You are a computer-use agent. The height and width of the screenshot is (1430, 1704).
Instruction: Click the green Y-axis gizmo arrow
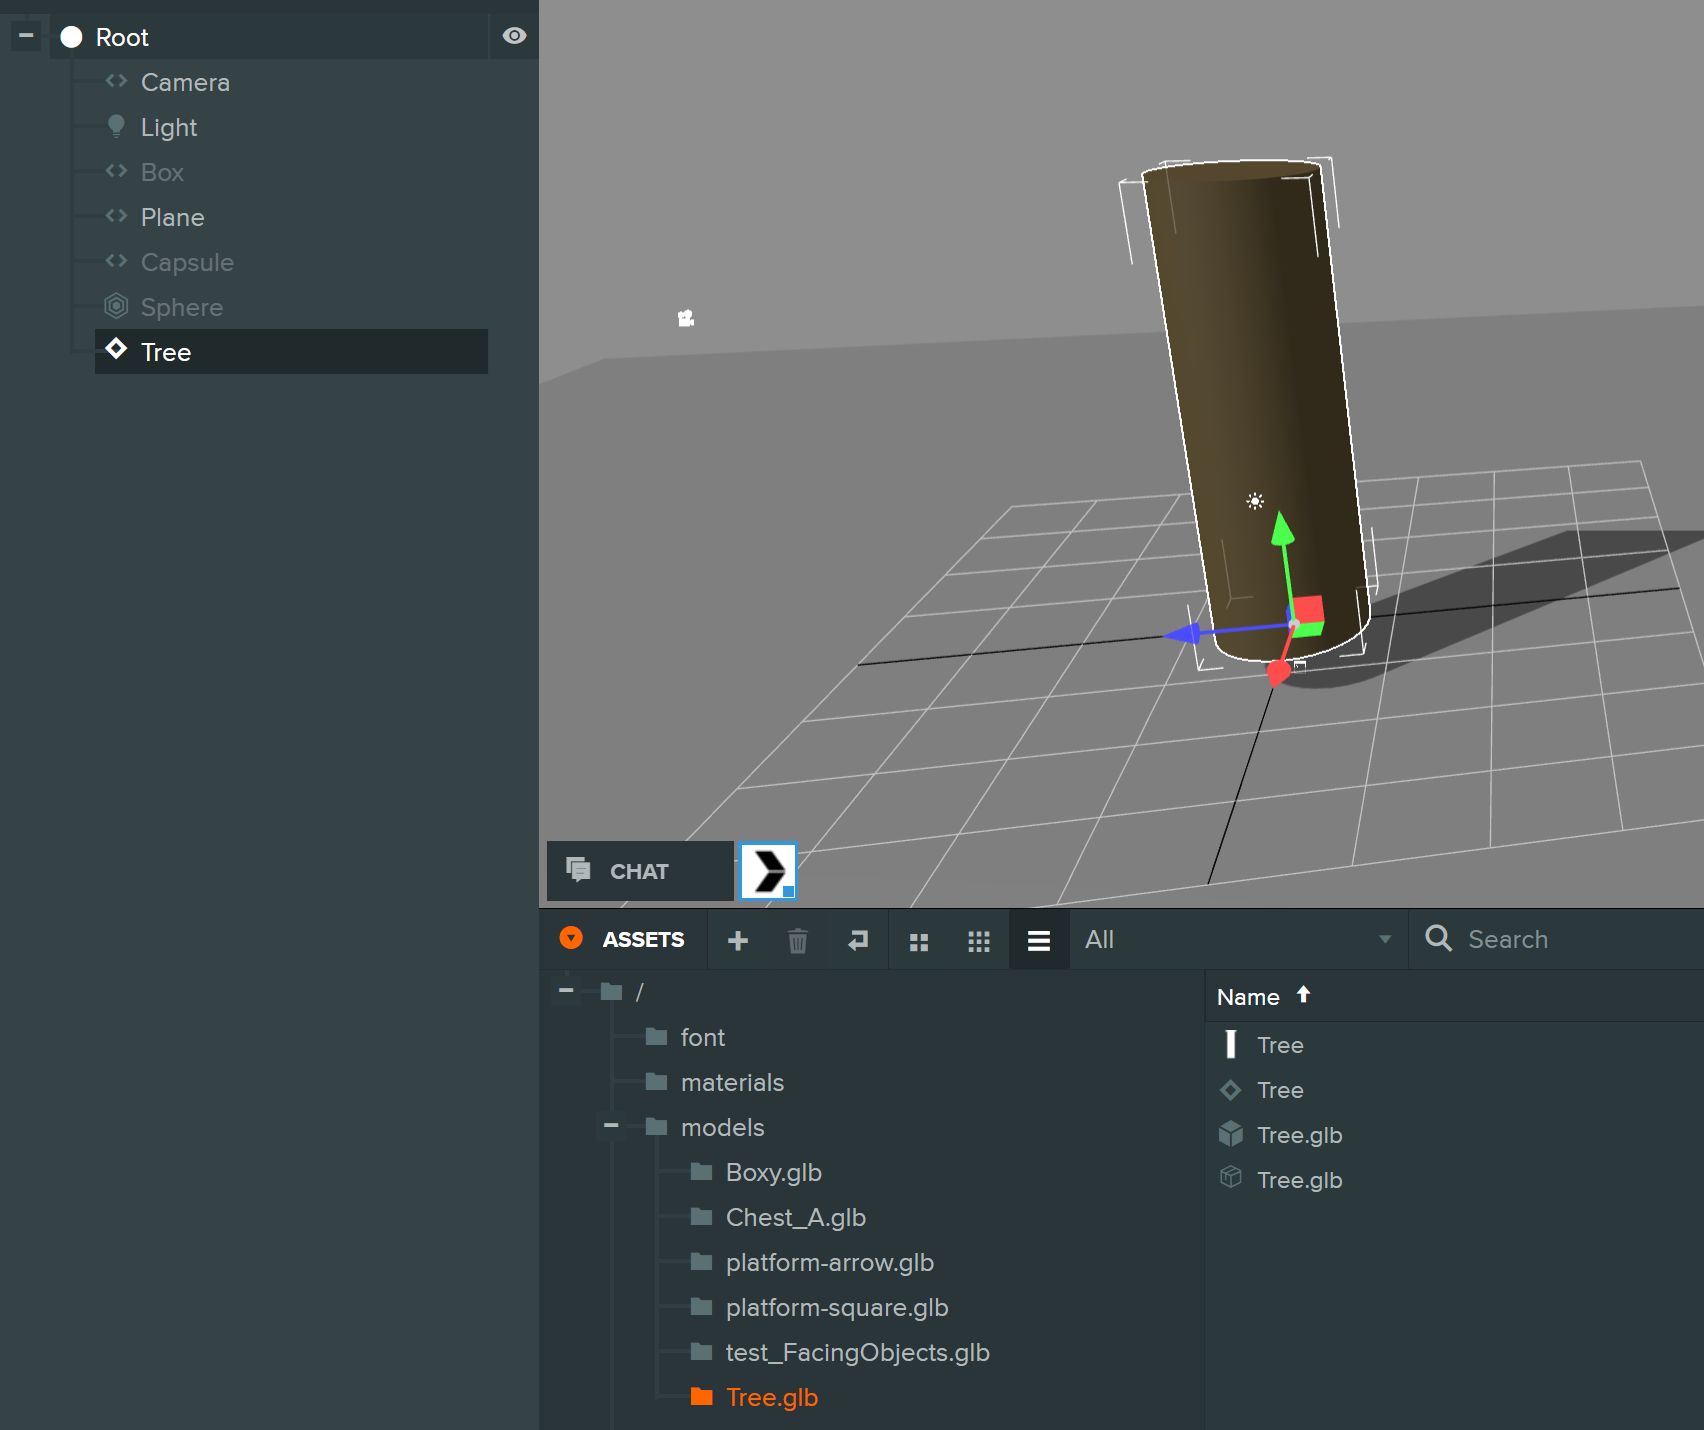coord(1282,530)
